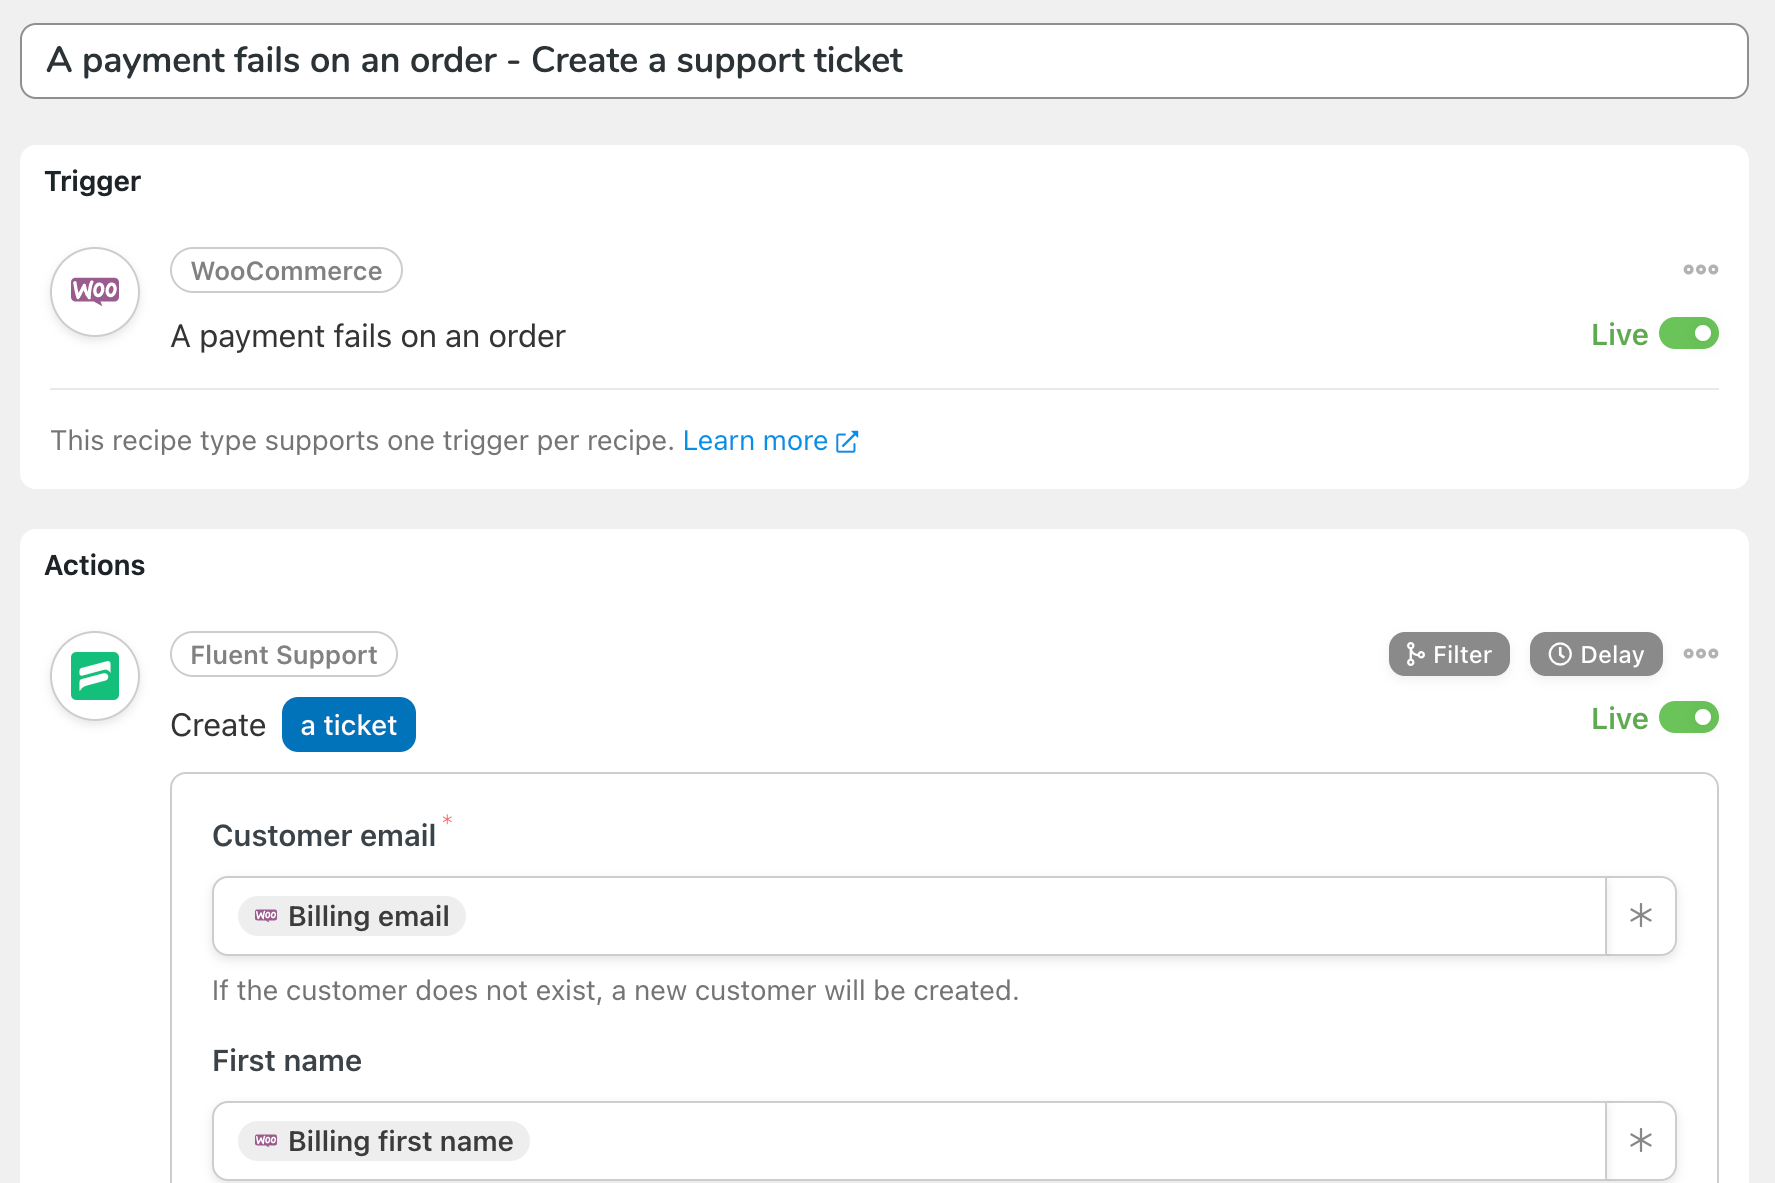1775x1183 pixels.
Task: Toggle the trigger Live switch off
Action: (1689, 334)
